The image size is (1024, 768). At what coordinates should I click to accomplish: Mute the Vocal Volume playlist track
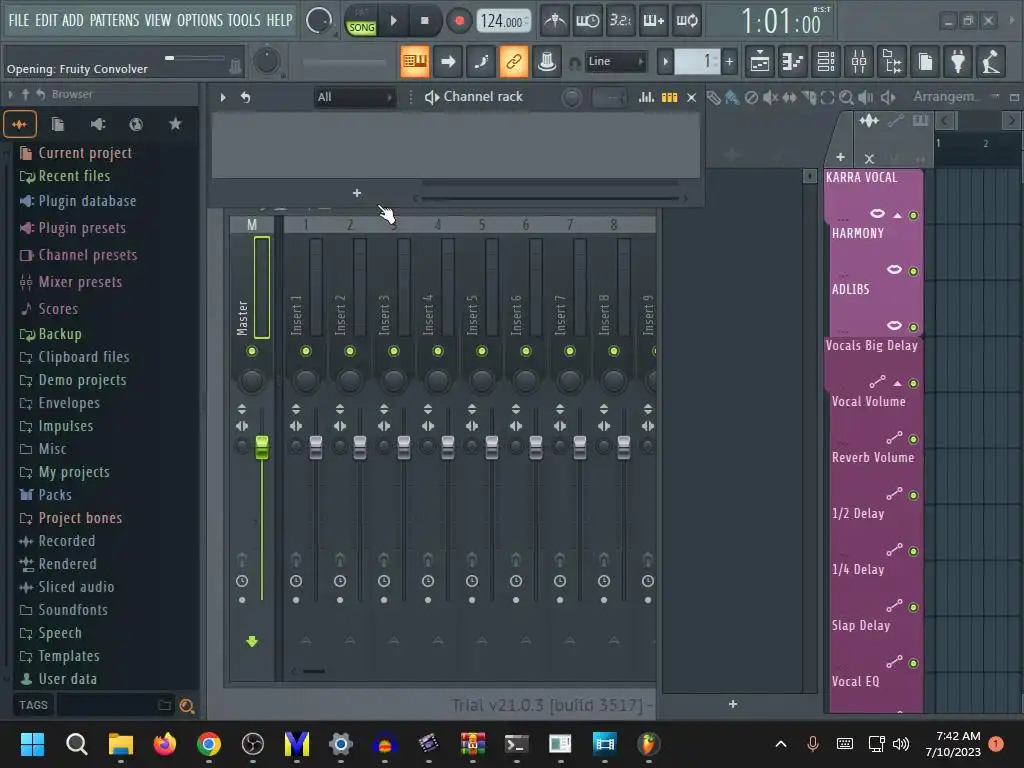913,440
